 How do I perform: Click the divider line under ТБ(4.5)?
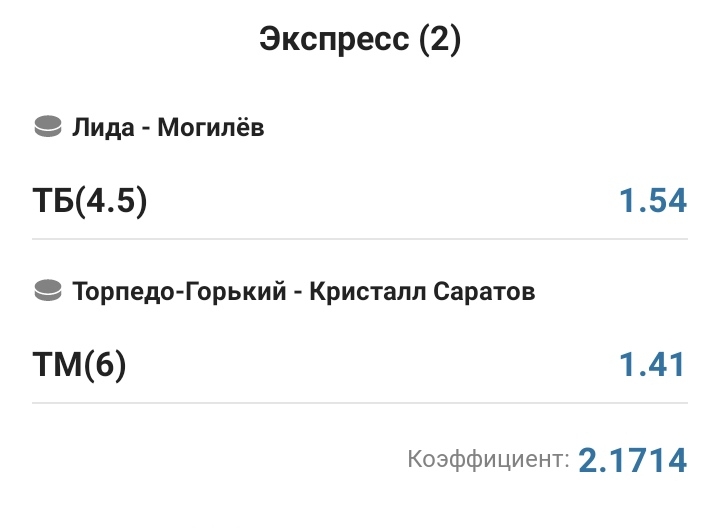pos(360,239)
